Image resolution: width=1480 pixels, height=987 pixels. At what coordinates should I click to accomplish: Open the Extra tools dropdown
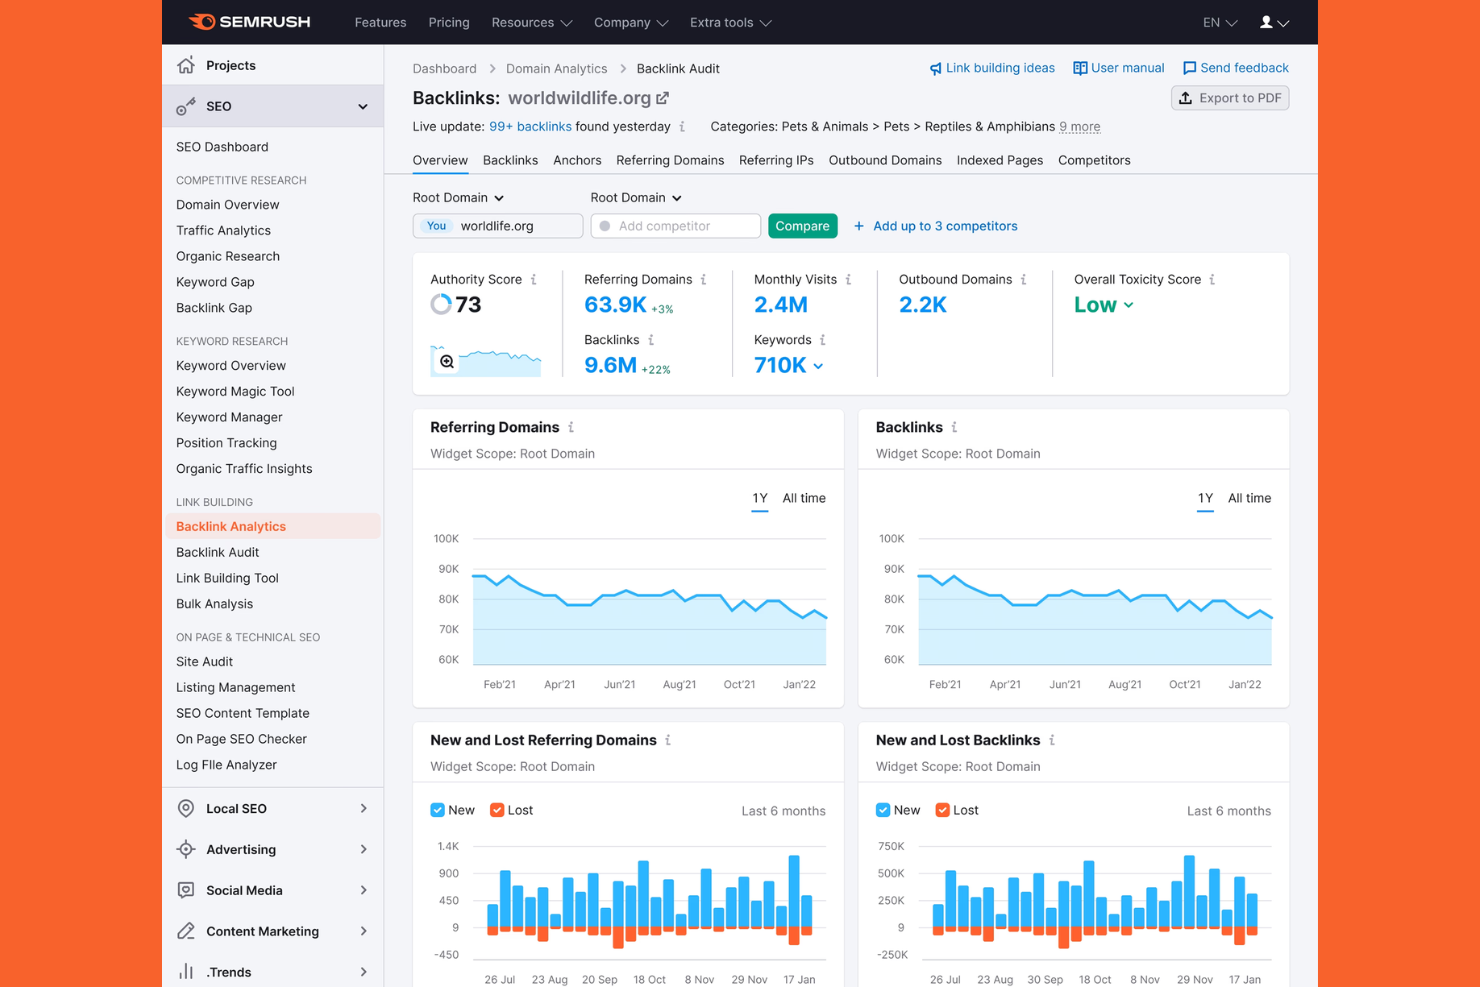(730, 22)
